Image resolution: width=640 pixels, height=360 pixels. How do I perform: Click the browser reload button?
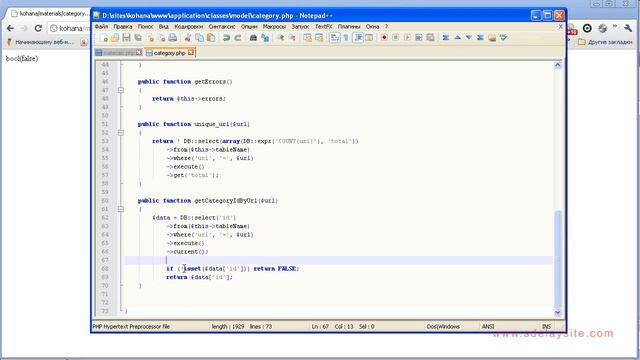[x=38, y=28]
